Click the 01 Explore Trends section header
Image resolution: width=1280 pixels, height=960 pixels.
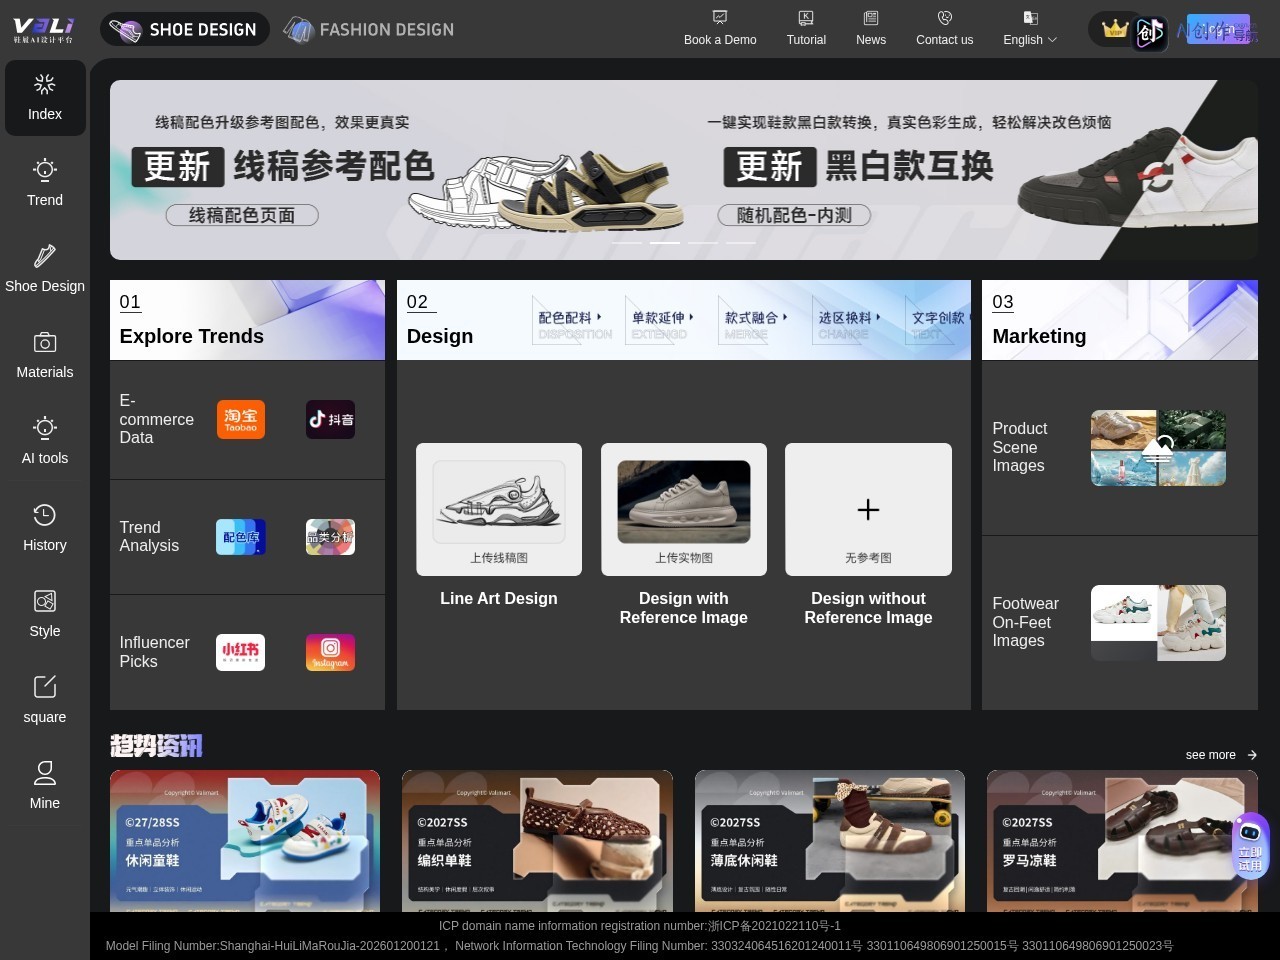click(247, 320)
